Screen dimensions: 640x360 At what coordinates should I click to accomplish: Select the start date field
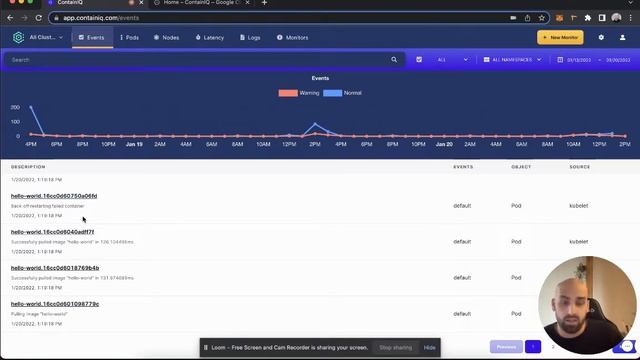[x=579, y=60]
